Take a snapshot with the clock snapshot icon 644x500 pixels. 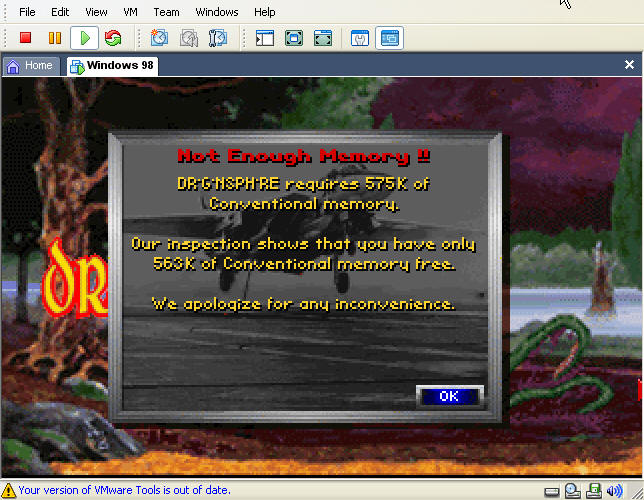[x=159, y=38]
